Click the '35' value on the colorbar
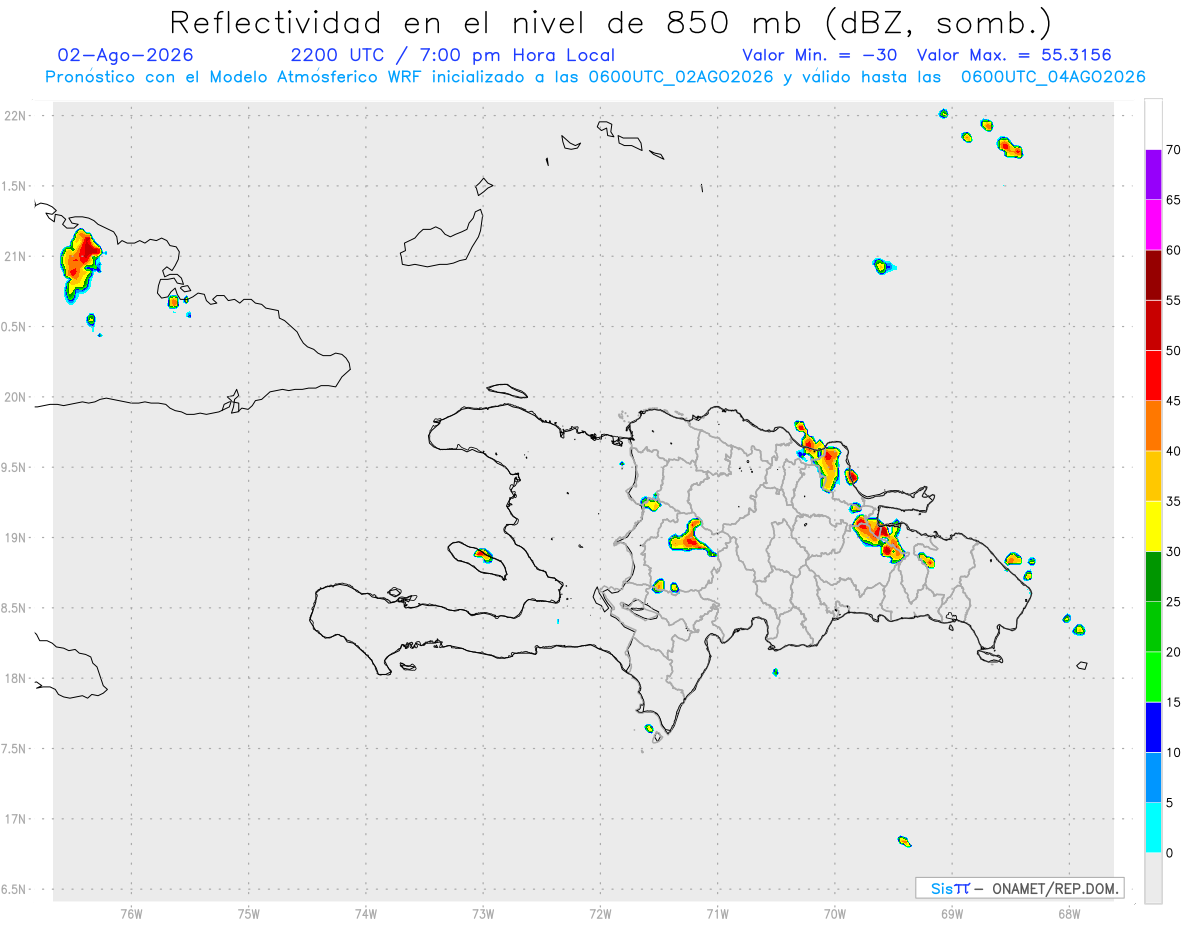Image resolution: width=1200 pixels, height=927 pixels. (x=1173, y=501)
